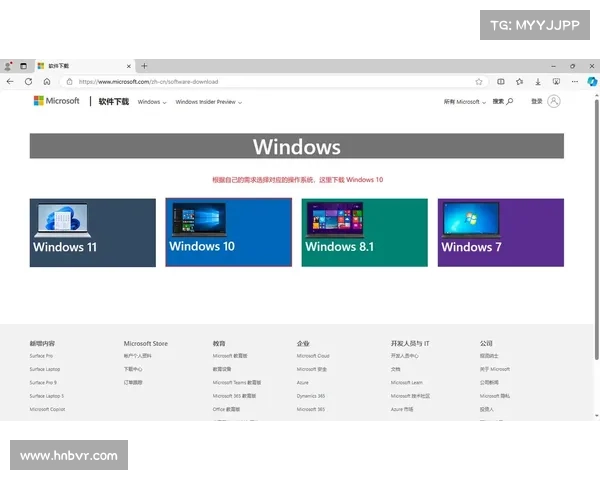Expand the 所有 Microsoft dropdown
Screen dimensions: 600x480
click(465, 102)
